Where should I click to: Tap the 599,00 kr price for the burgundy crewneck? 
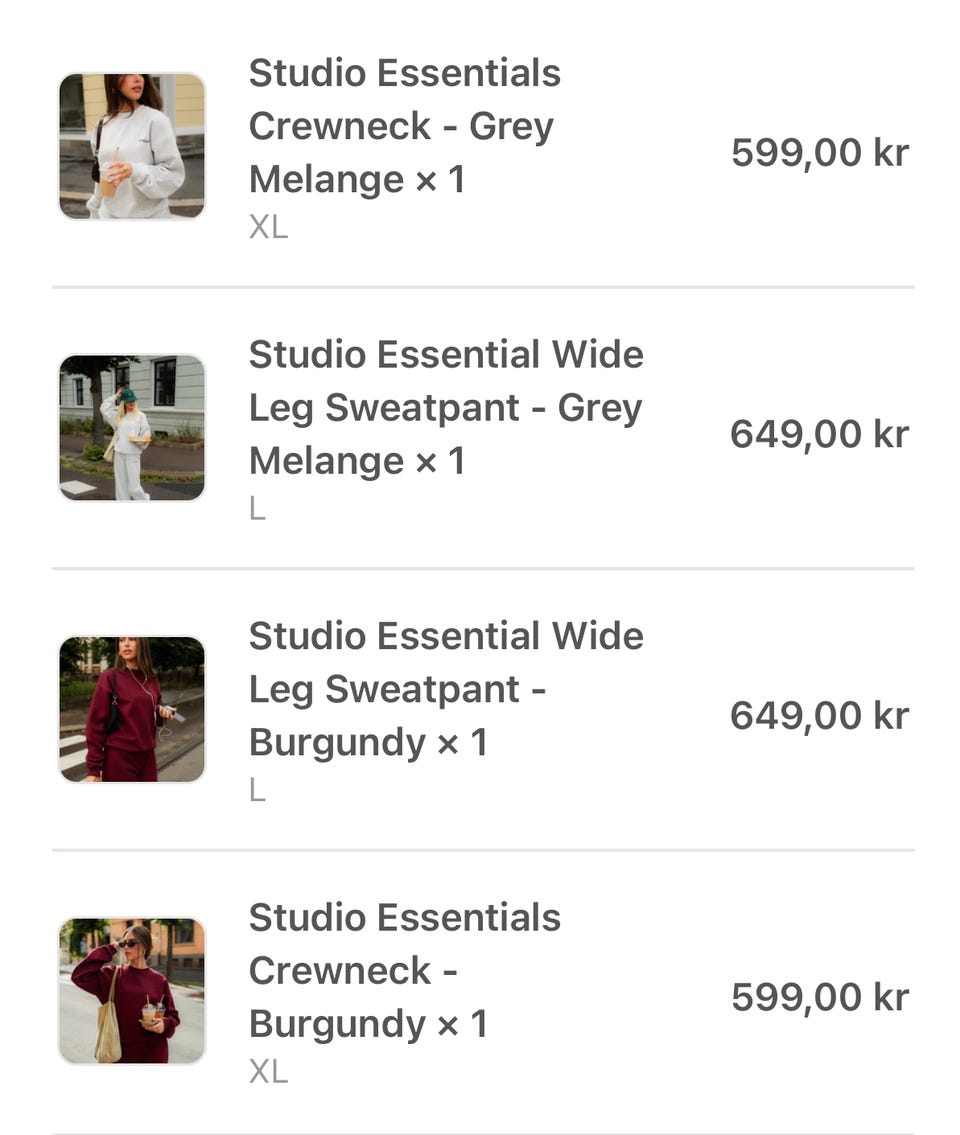tap(819, 997)
